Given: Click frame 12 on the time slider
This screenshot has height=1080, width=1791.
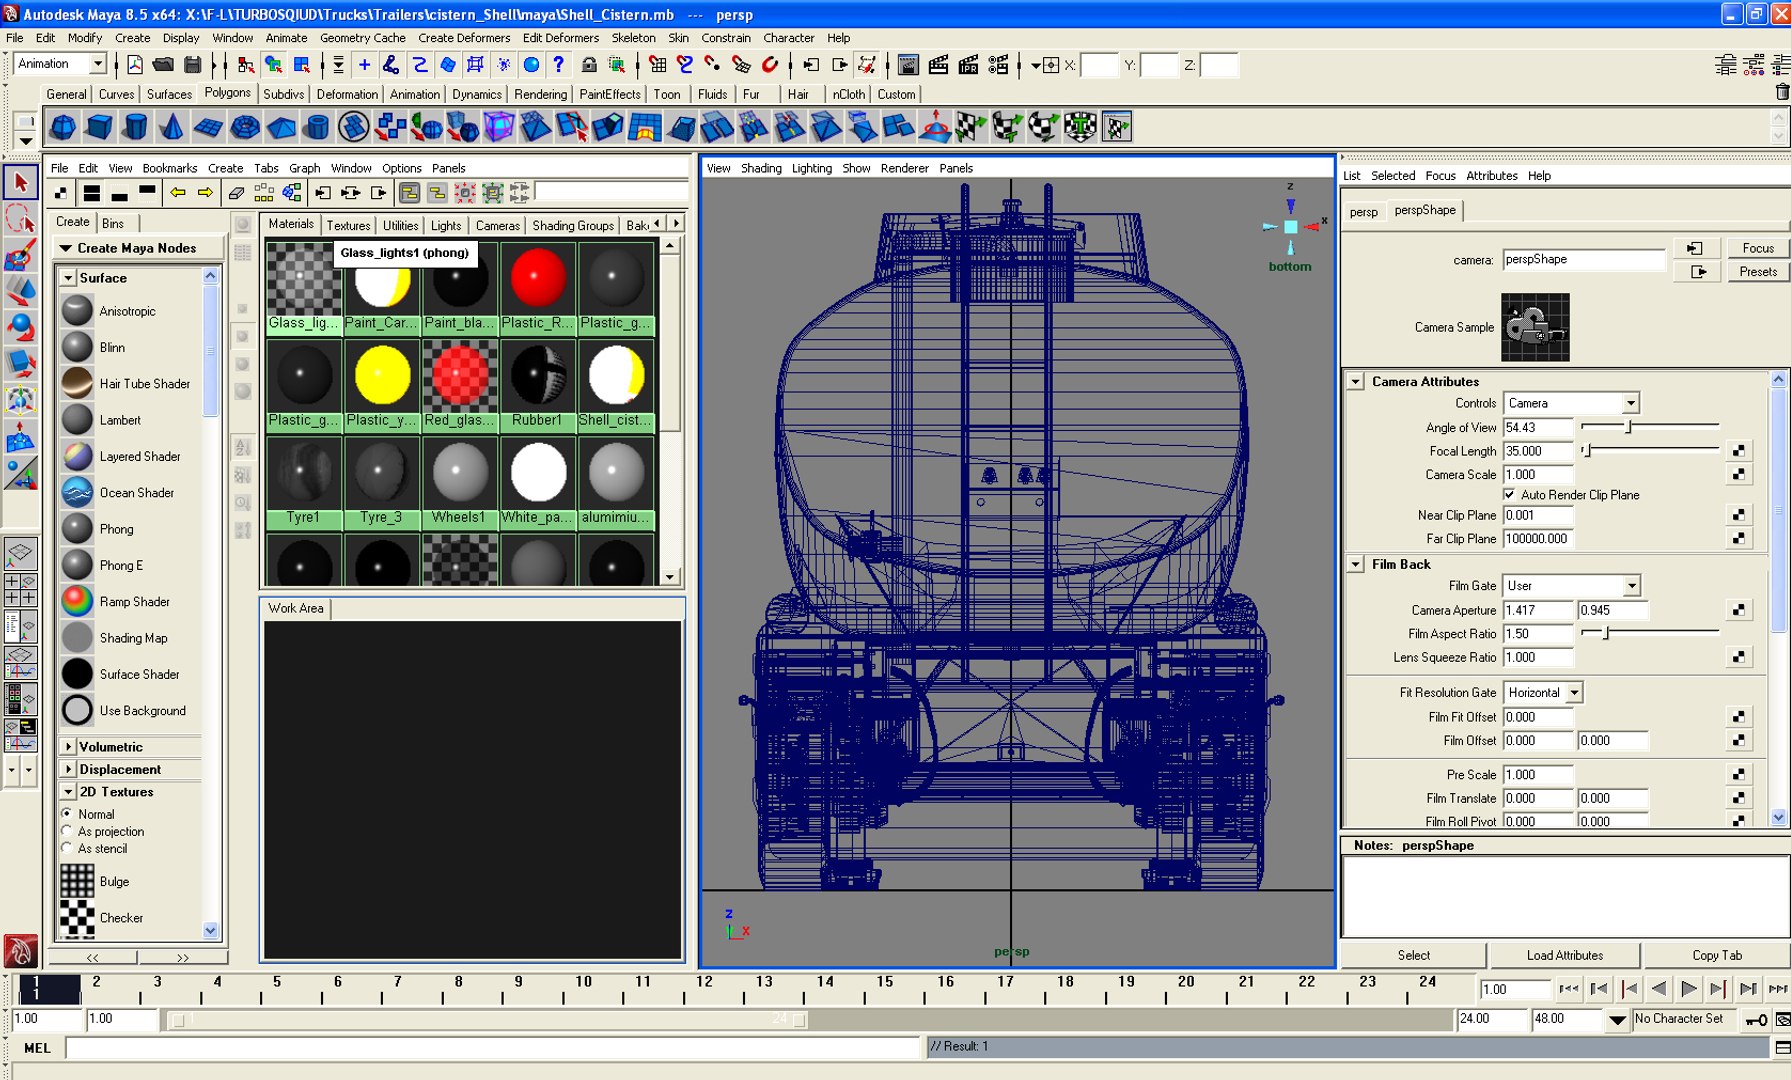Looking at the screenshot, I should pyautogui.click(x=704, y=989).
